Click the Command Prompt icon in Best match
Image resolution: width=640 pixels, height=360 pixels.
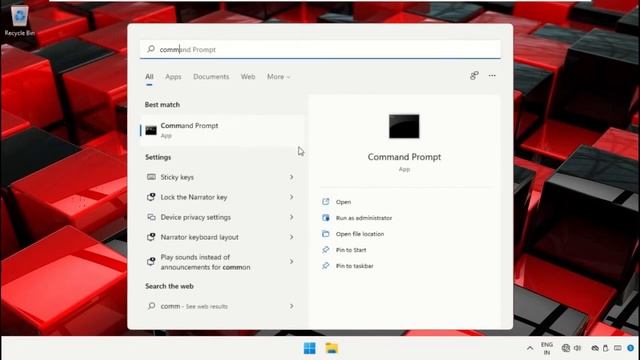pos(151,130)
